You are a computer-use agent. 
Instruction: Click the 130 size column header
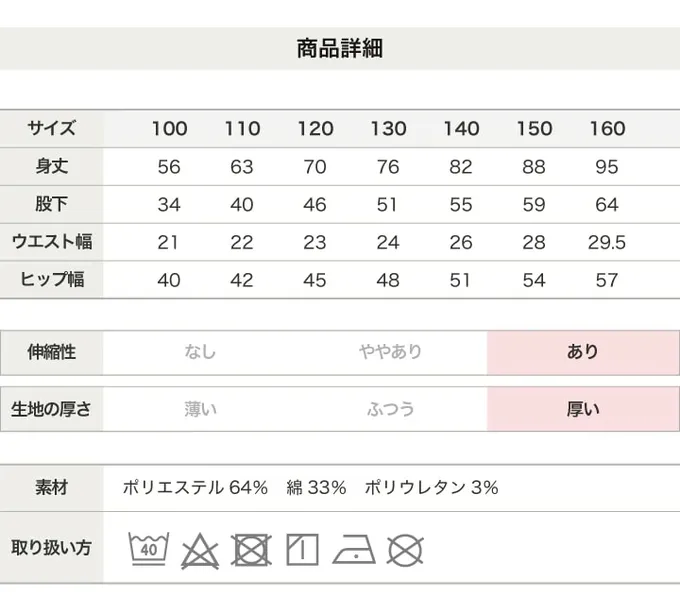(388, 128)
